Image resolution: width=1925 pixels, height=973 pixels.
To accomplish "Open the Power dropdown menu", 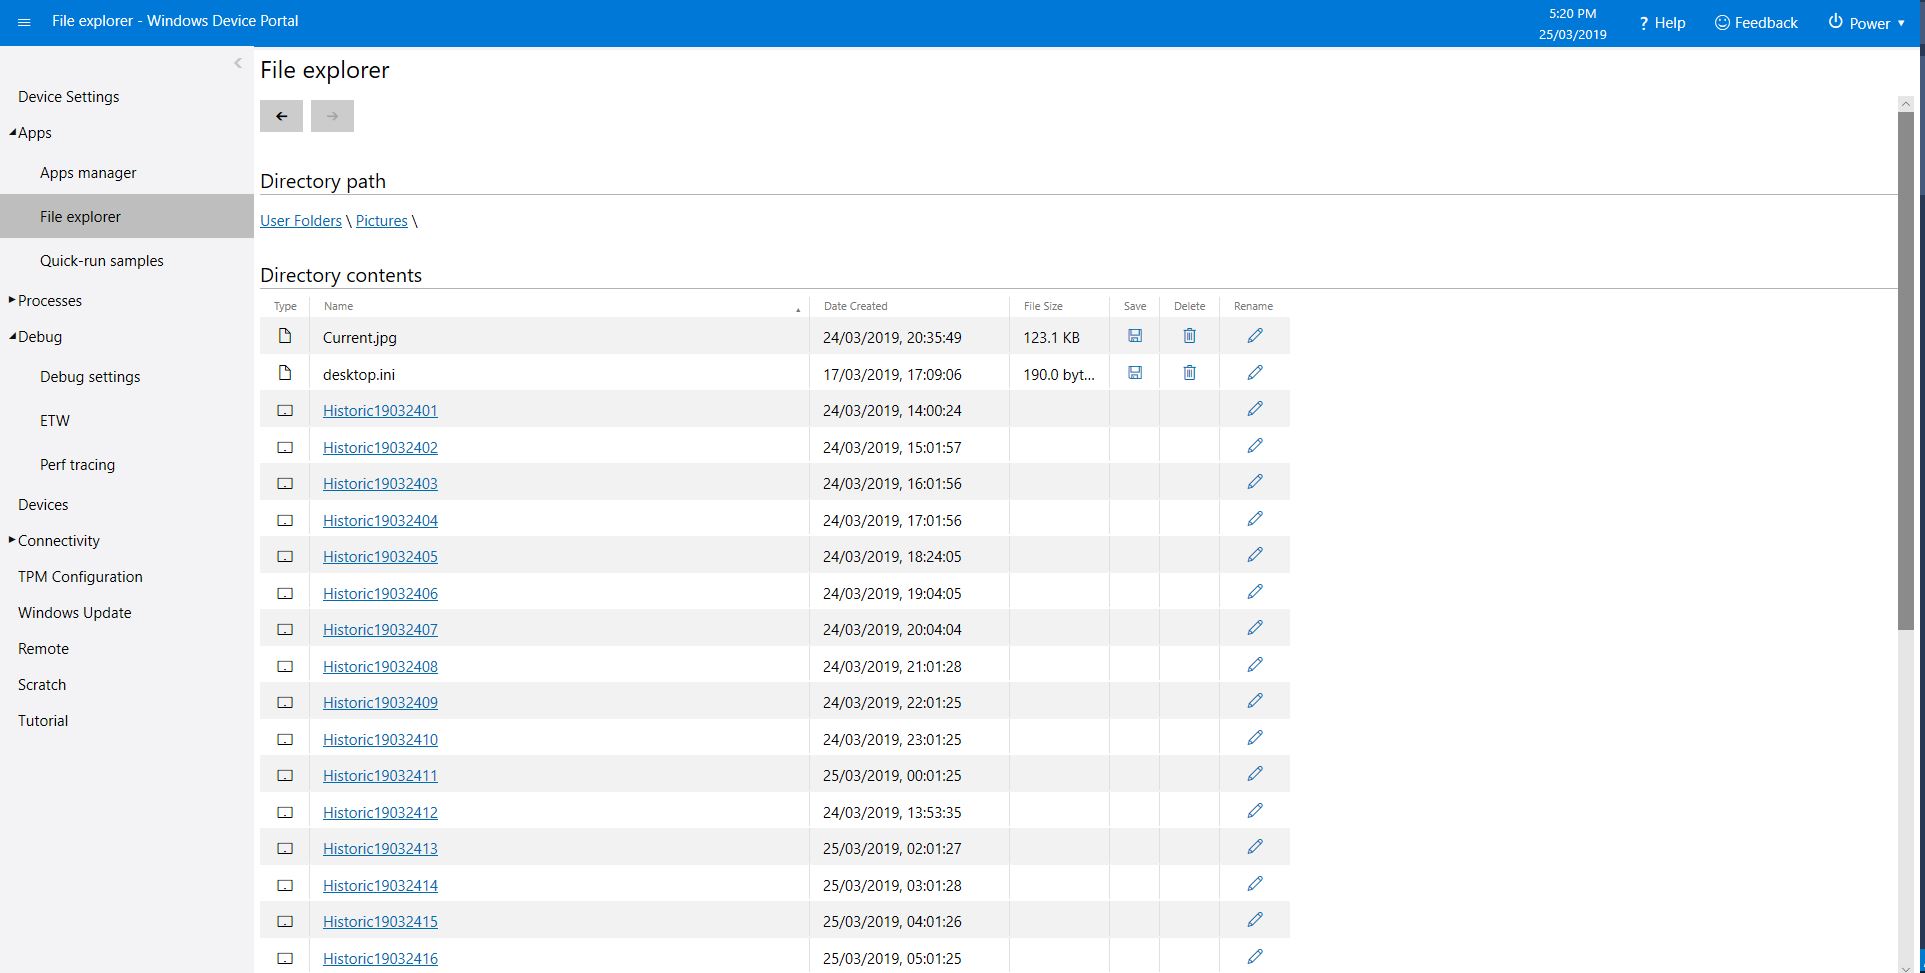I will pos(1867,23).
